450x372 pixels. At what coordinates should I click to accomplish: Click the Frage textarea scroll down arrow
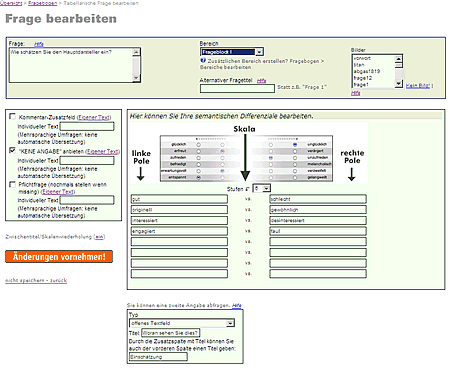136,78
